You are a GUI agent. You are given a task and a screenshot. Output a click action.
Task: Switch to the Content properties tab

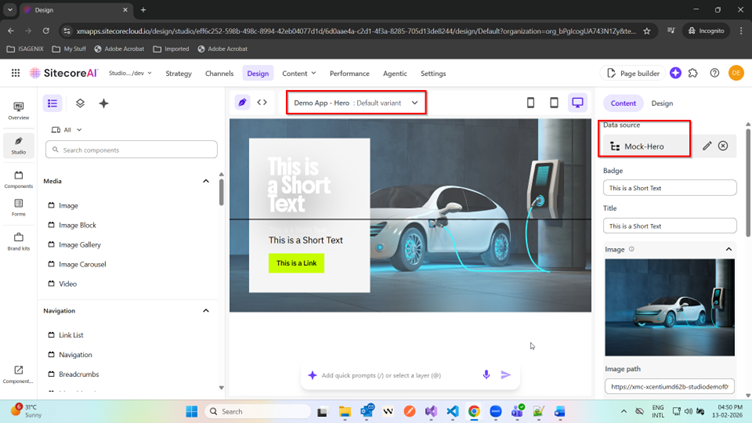[x=623, y=103]
